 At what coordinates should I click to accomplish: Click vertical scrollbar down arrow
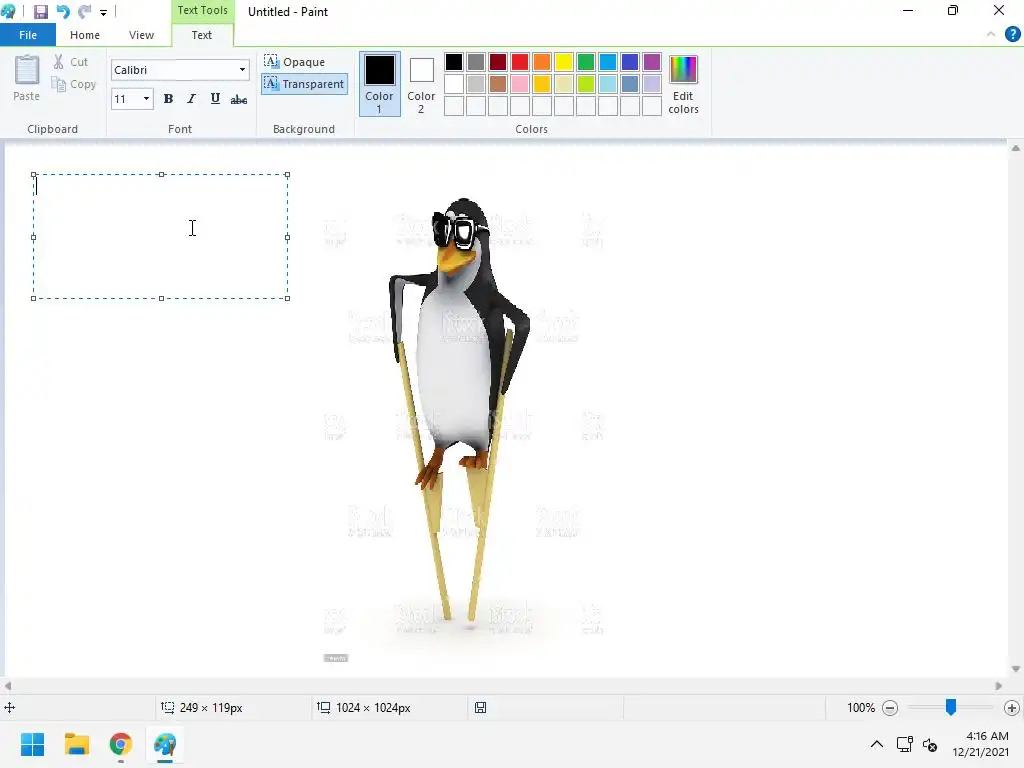pyautogui.click(x=1016, y=669)
